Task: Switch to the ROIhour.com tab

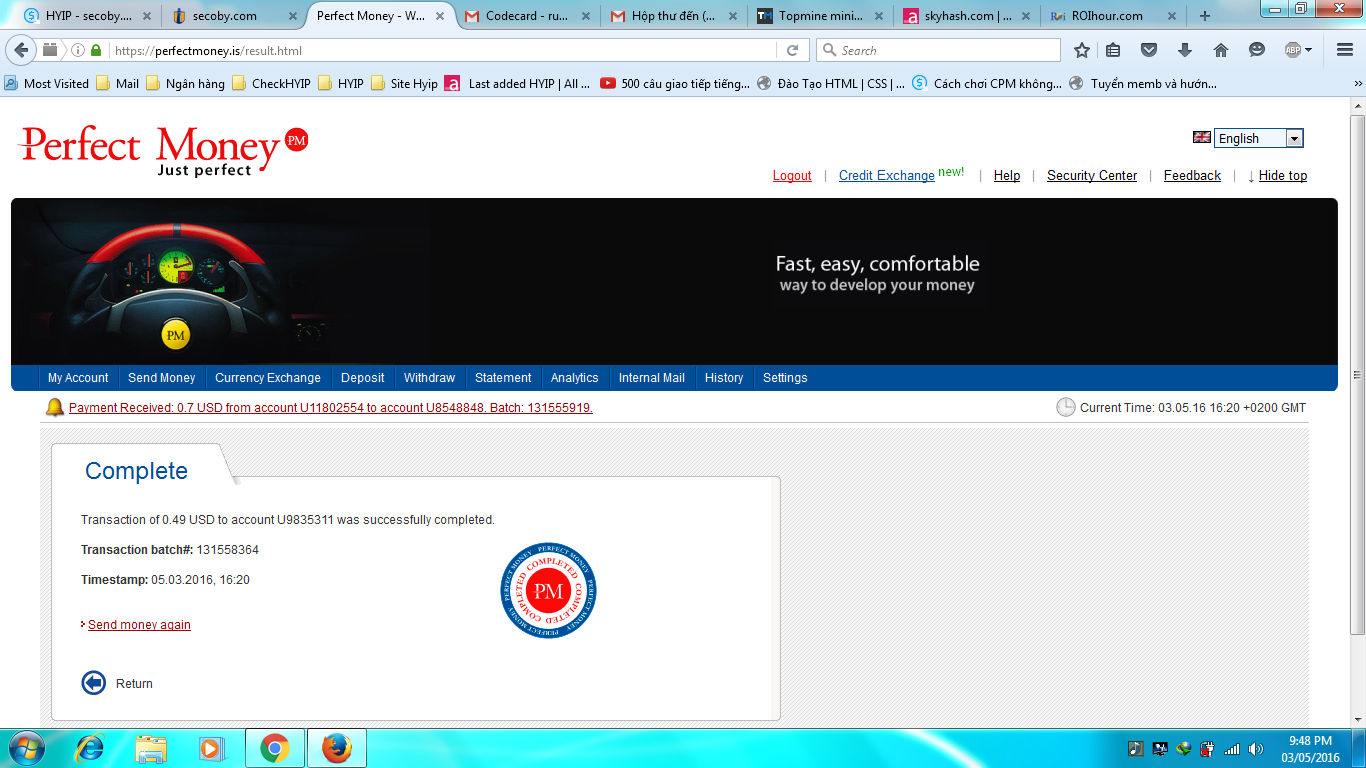Action: [1115, 16]
